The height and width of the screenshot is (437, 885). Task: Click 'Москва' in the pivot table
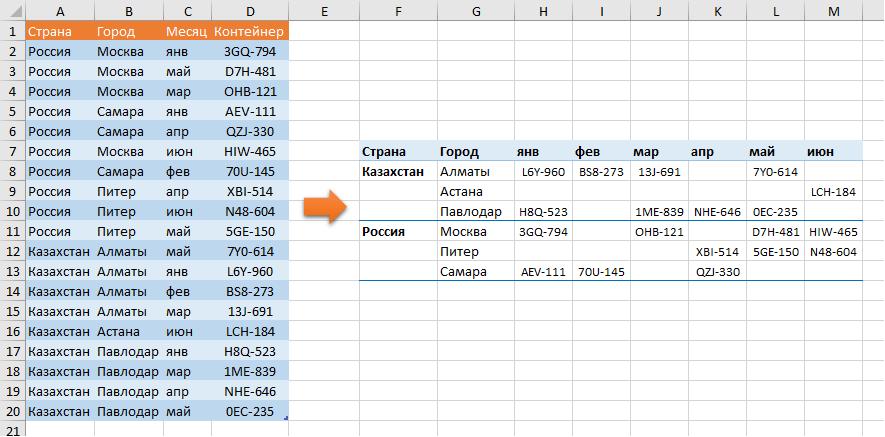pos(463,231)
